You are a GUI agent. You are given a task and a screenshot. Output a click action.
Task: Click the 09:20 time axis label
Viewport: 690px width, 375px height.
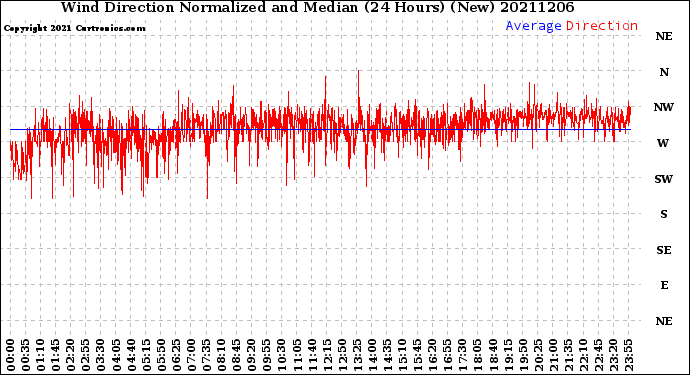click(x=252, y=355)
